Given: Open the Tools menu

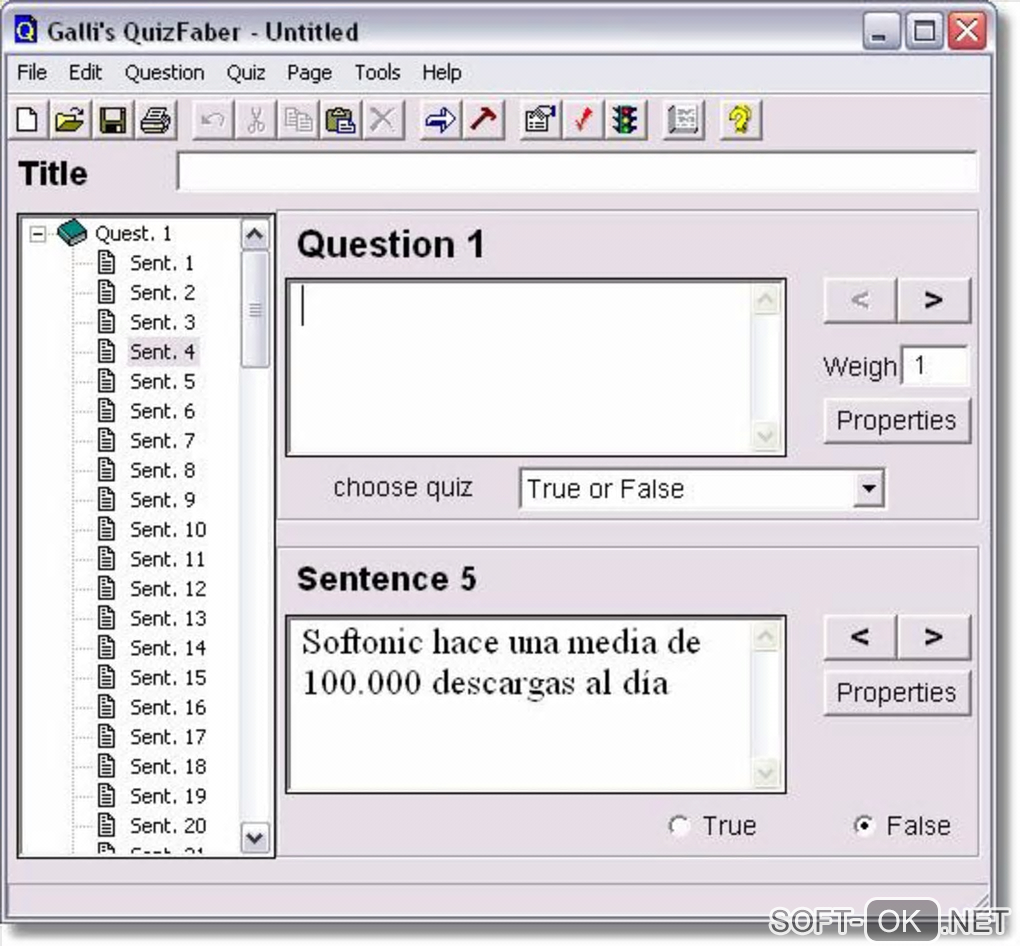Looking at the screenshot, I should pyautogui.click(x=377, y=73).
